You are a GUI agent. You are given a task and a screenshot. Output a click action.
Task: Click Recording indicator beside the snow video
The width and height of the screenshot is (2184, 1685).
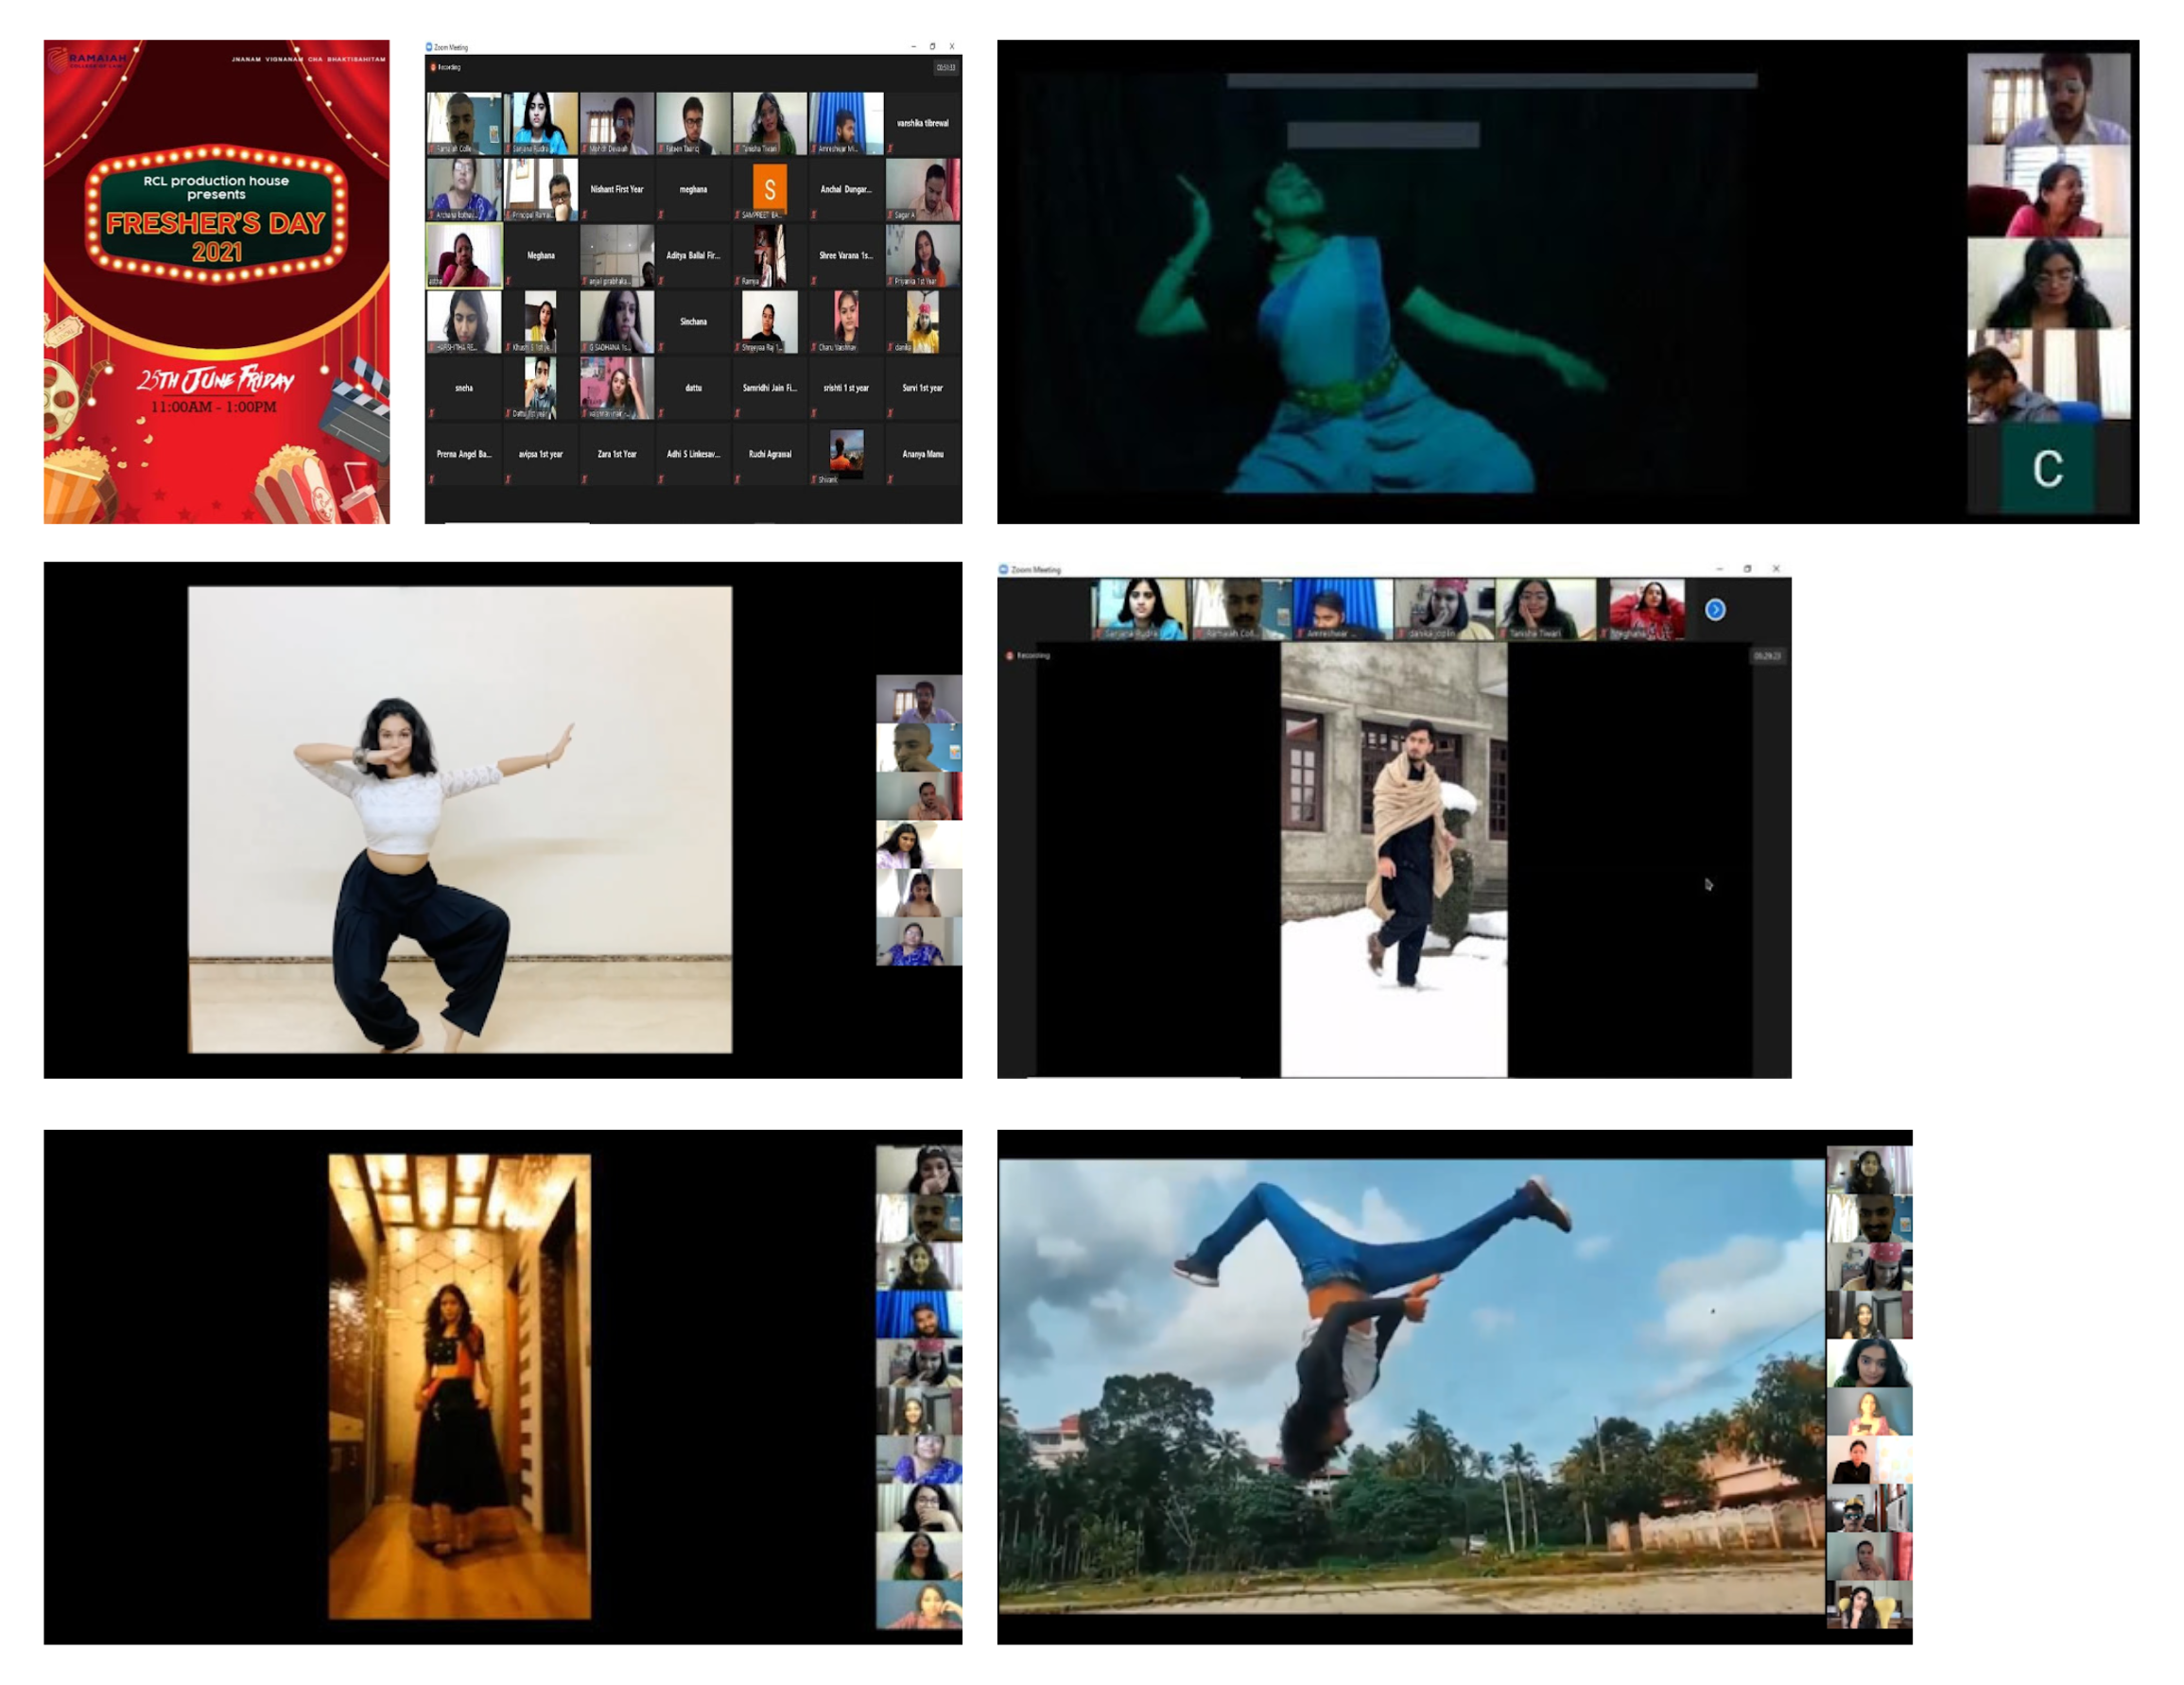pyautogui.click(x=1009, y=655)
